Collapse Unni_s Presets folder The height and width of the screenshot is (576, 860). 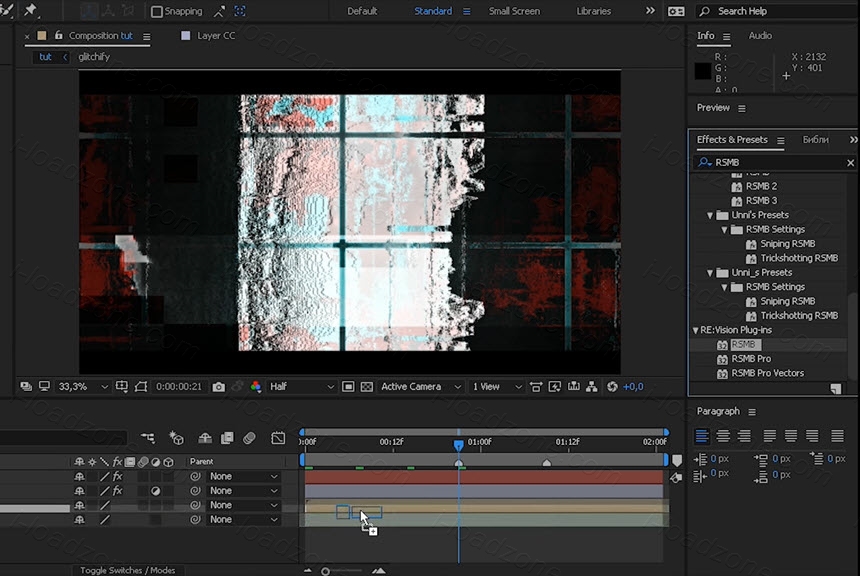coord(710,273)
